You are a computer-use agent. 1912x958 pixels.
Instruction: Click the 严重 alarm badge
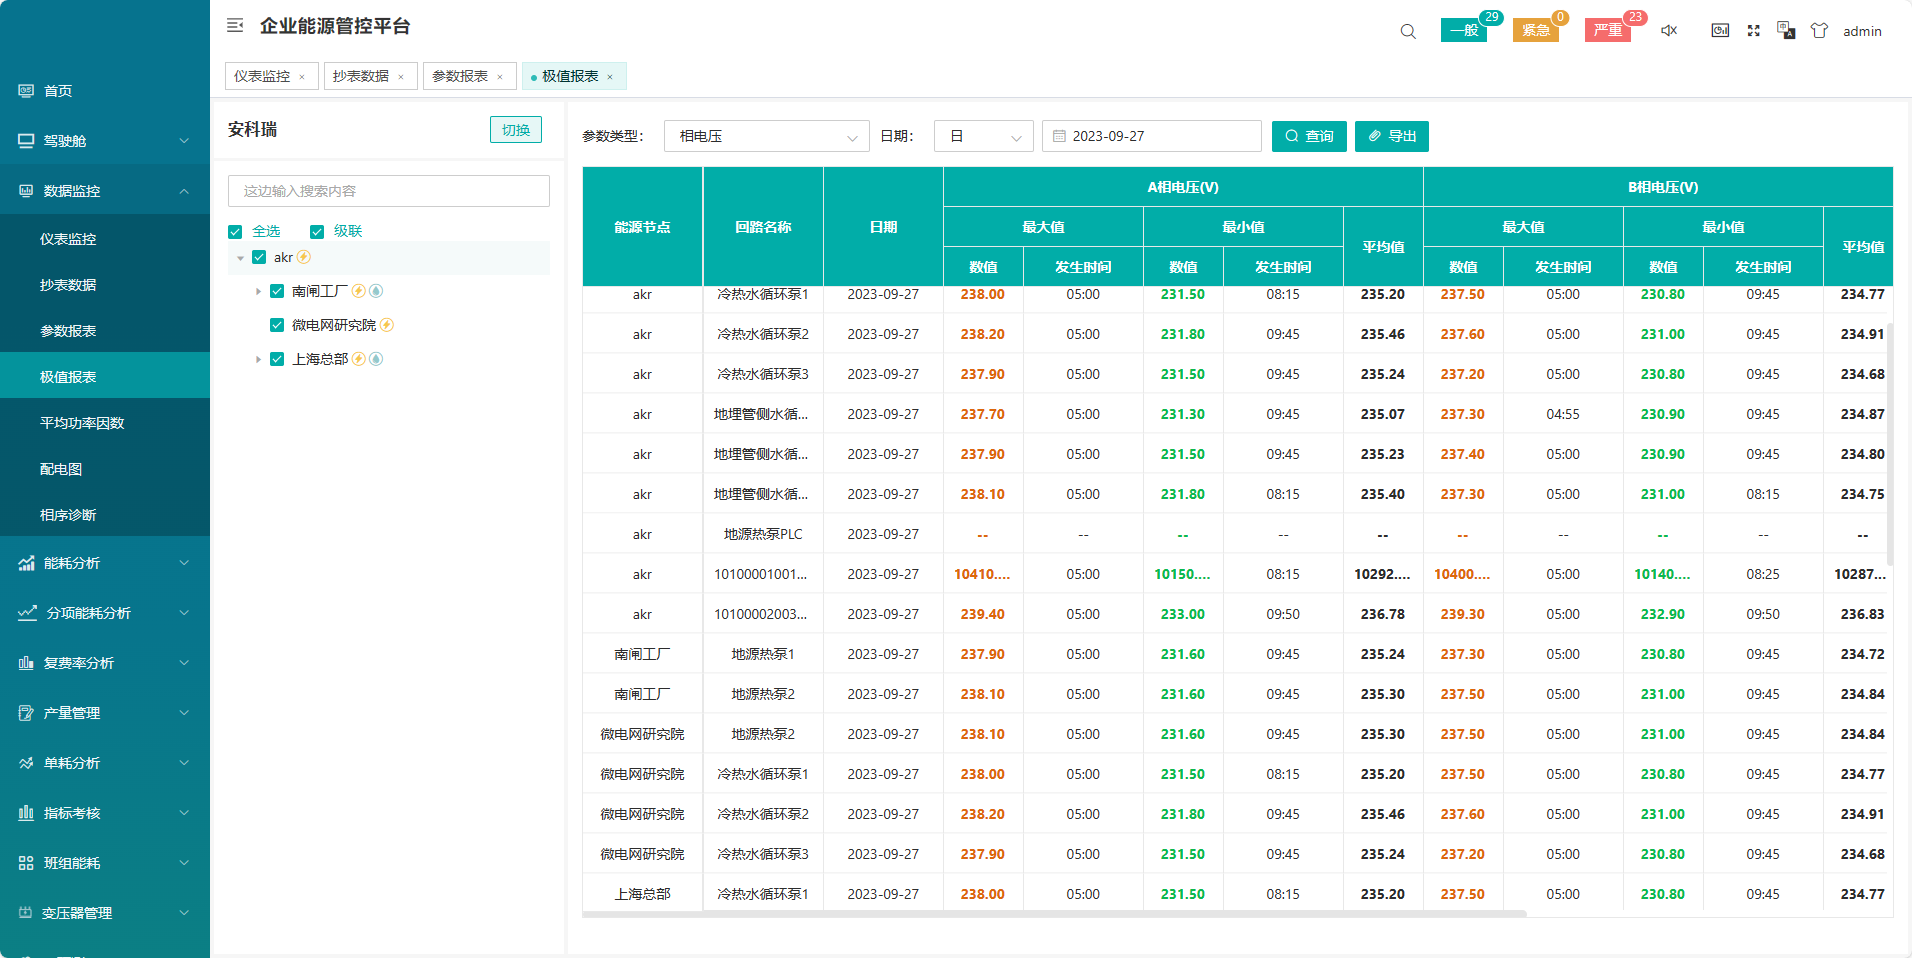coord(1608,30)
